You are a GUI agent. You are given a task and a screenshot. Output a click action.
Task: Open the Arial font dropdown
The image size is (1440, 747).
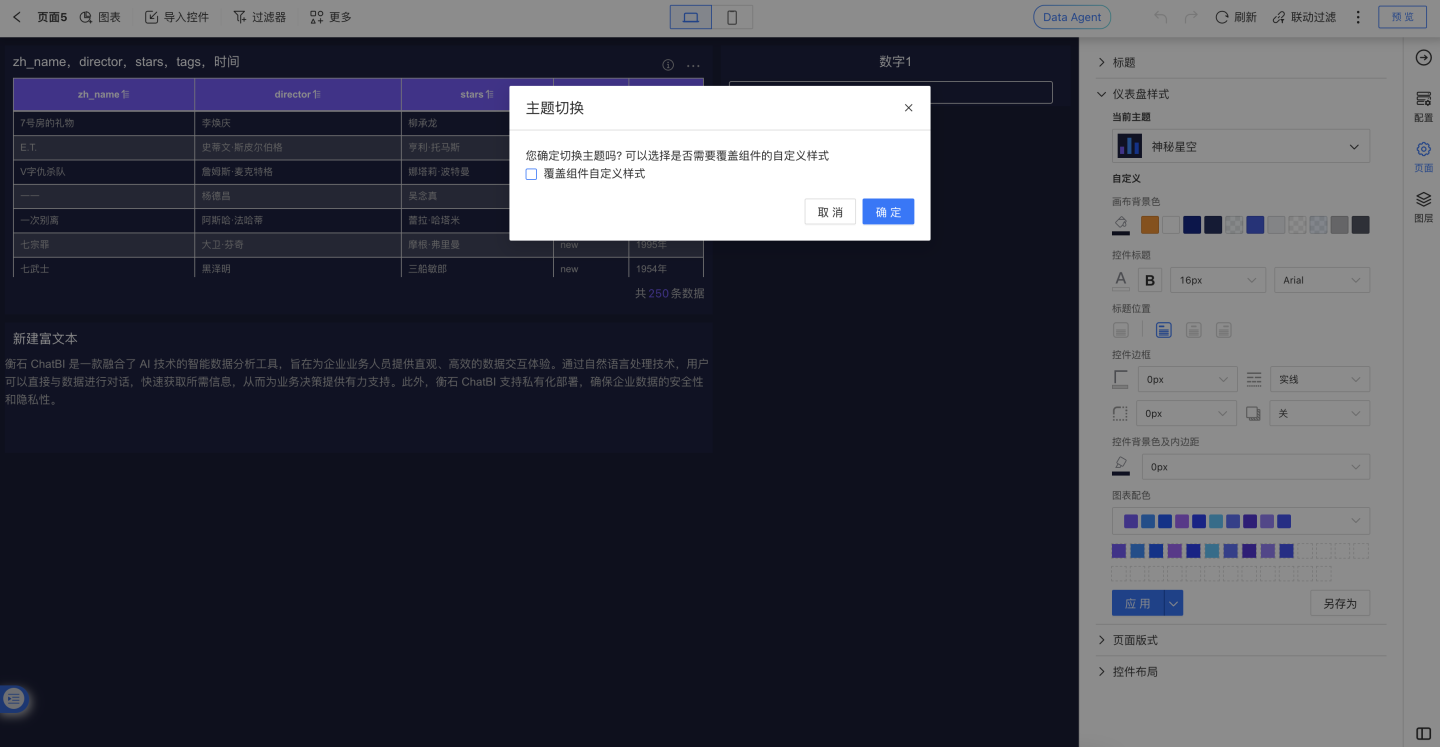[1321, 280]
